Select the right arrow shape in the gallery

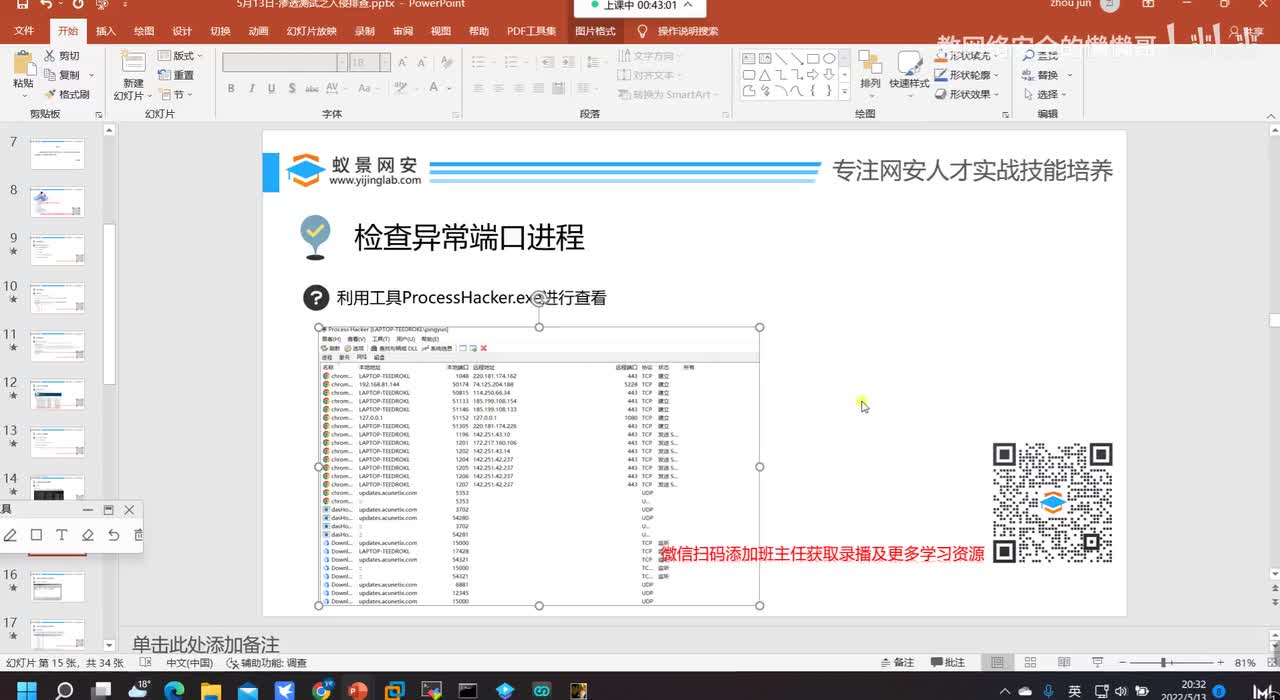click(x=814, y=74)
